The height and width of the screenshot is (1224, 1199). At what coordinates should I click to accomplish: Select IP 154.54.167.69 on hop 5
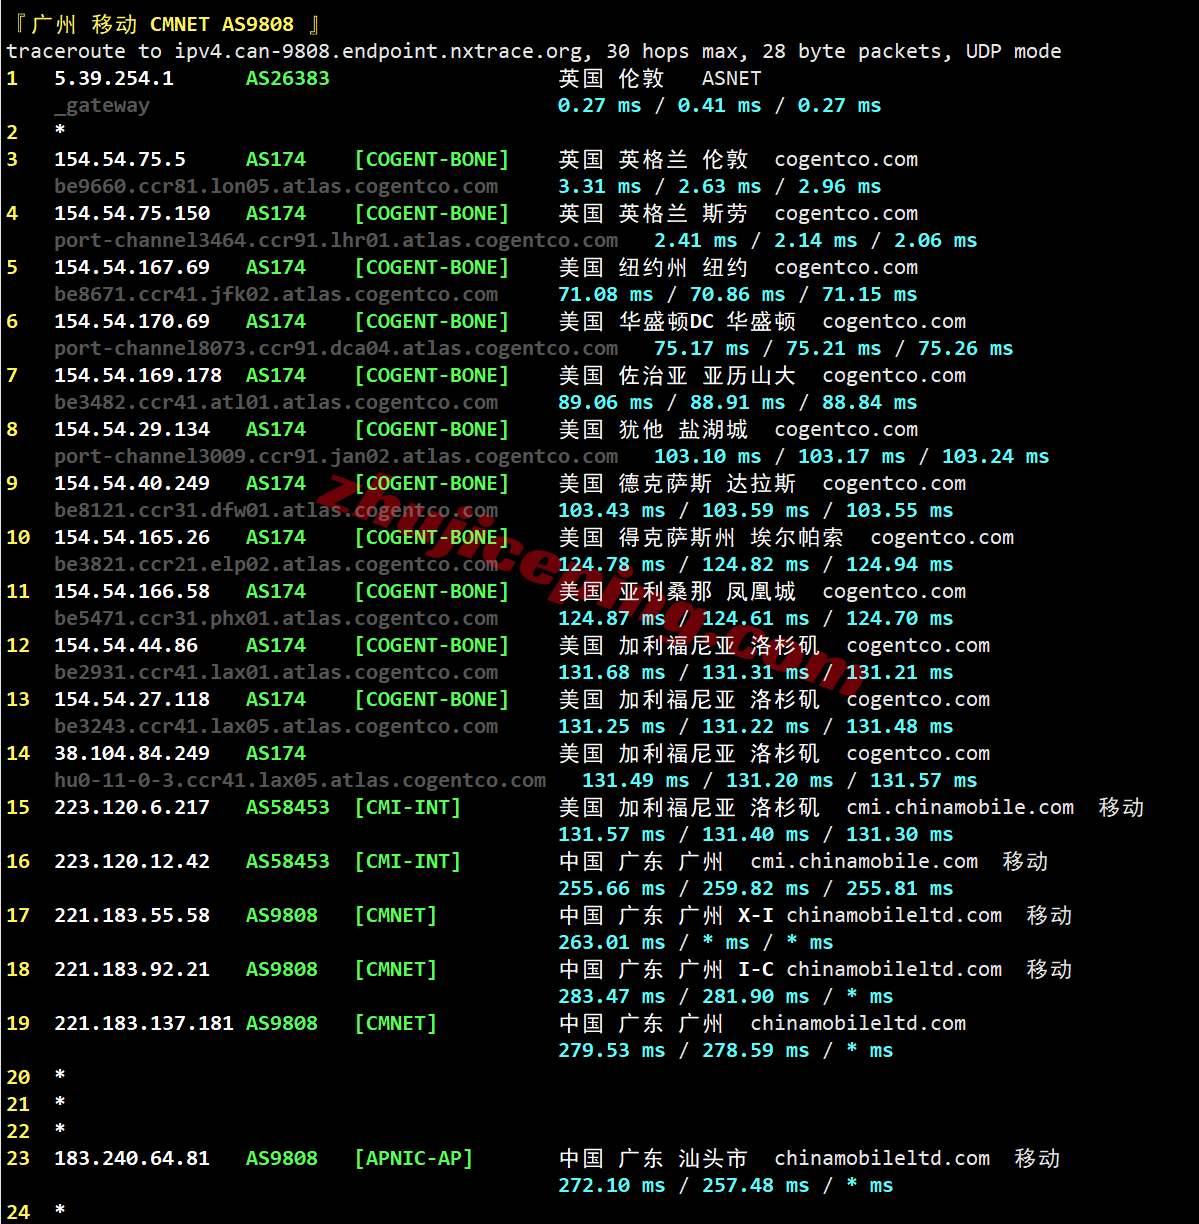(x=132, y=267)
